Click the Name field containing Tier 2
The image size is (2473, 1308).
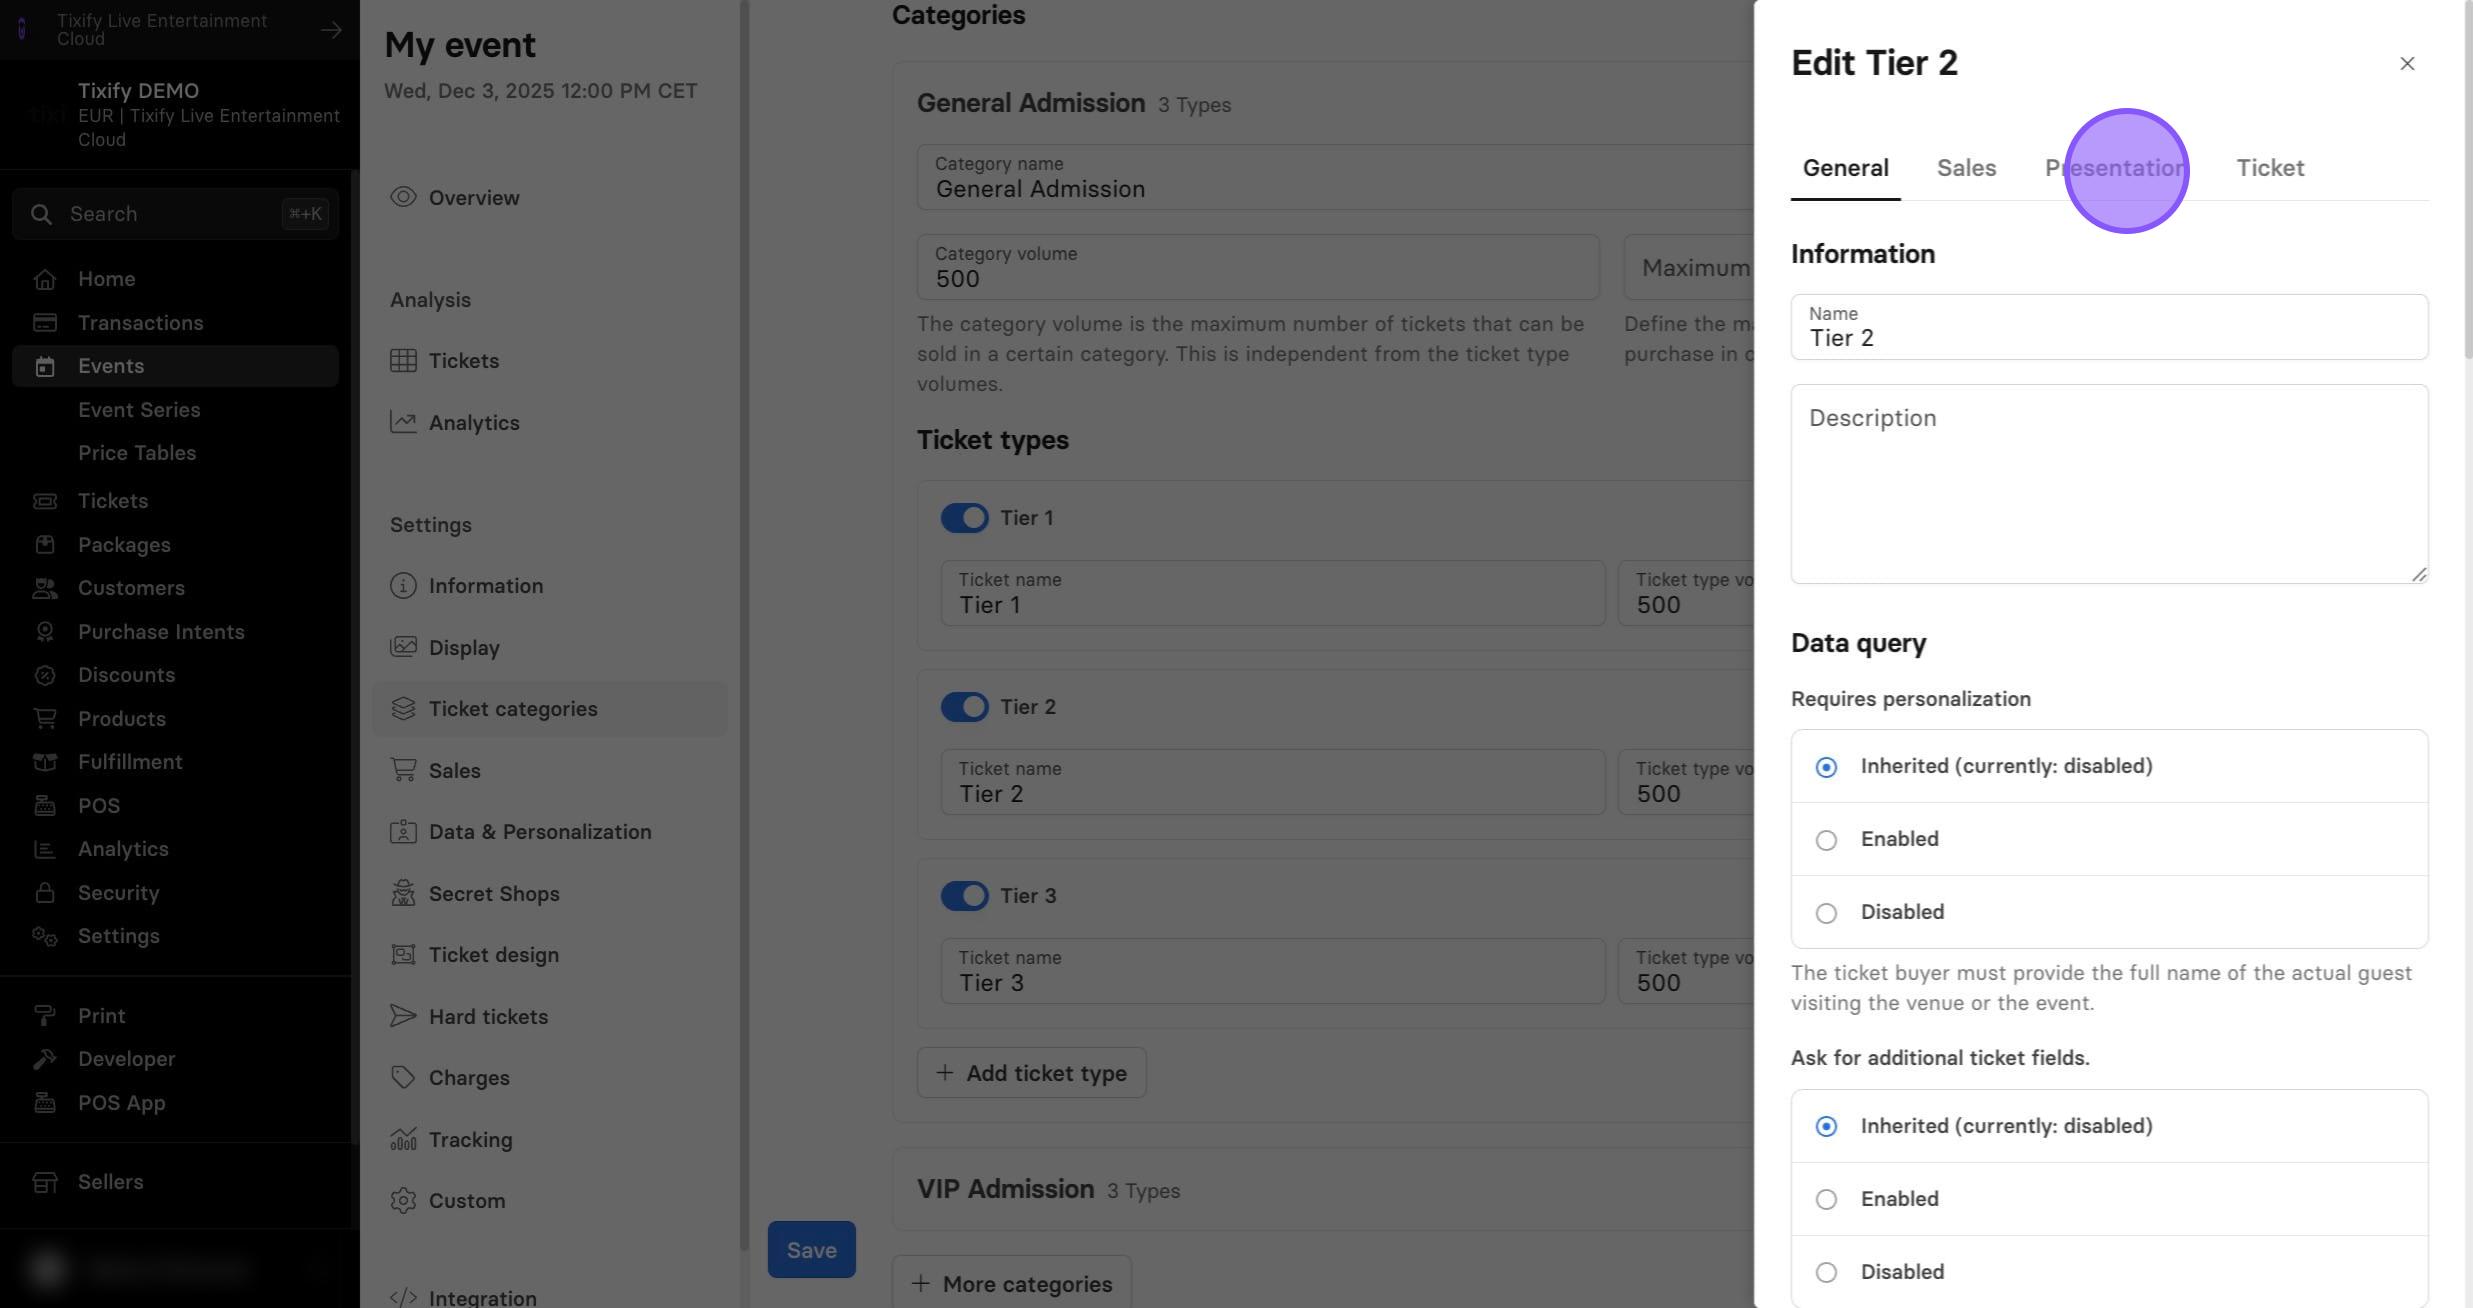click(x=2109, y=327)
